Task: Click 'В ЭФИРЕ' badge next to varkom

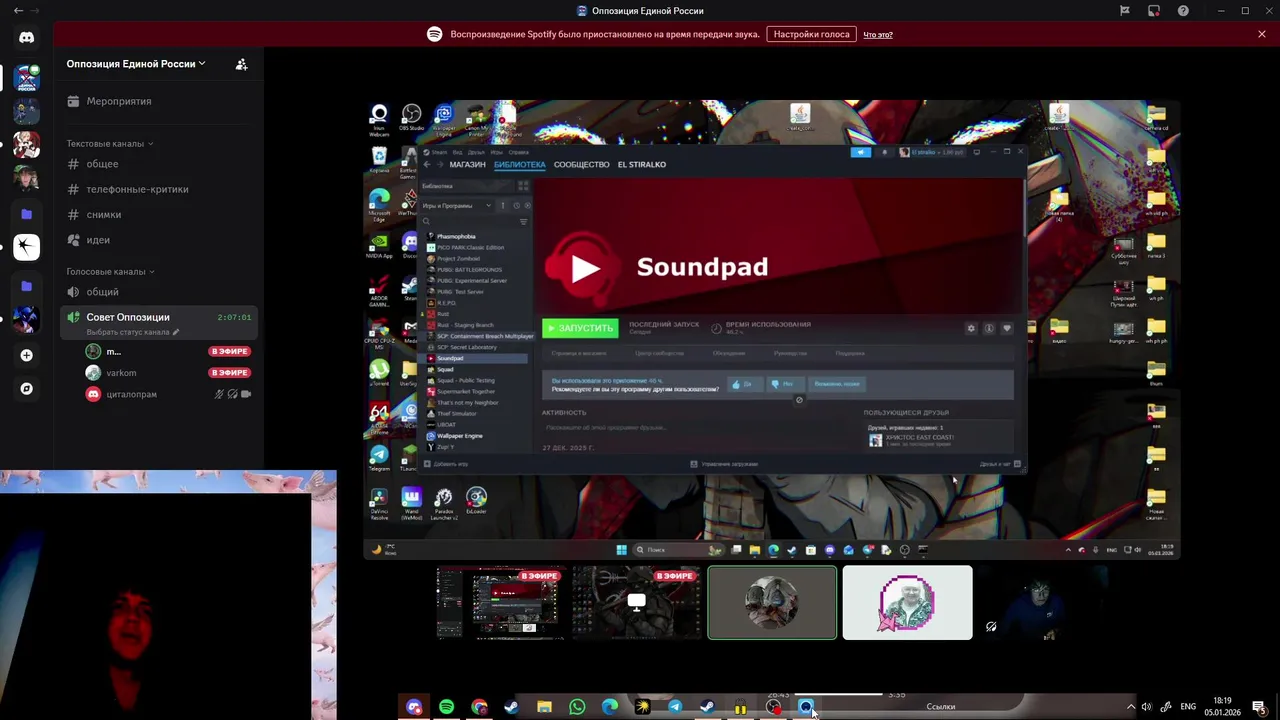Action: (x=229, y=373)
